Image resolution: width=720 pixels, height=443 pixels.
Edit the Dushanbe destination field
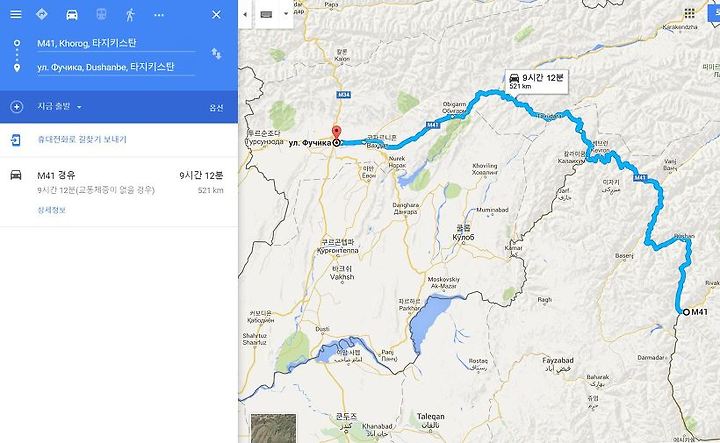[116, 67]
